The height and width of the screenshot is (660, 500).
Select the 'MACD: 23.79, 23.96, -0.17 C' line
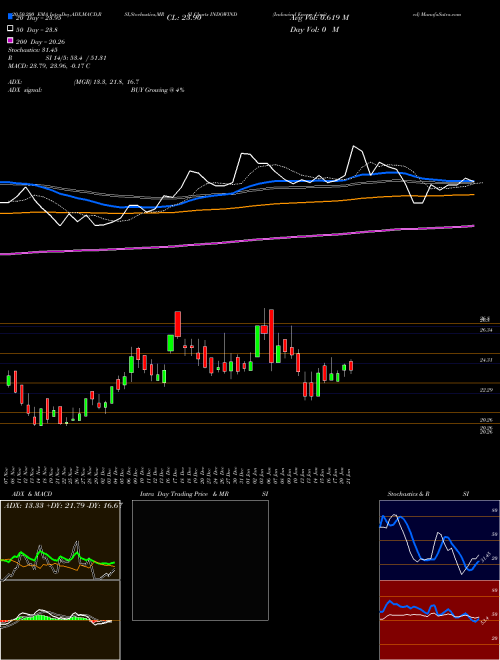pos(49,66)
